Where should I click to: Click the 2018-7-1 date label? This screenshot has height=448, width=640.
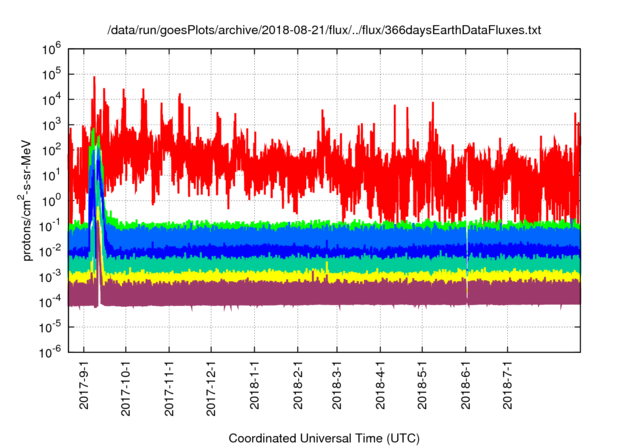pyautogui.click(x=507, y=385)
